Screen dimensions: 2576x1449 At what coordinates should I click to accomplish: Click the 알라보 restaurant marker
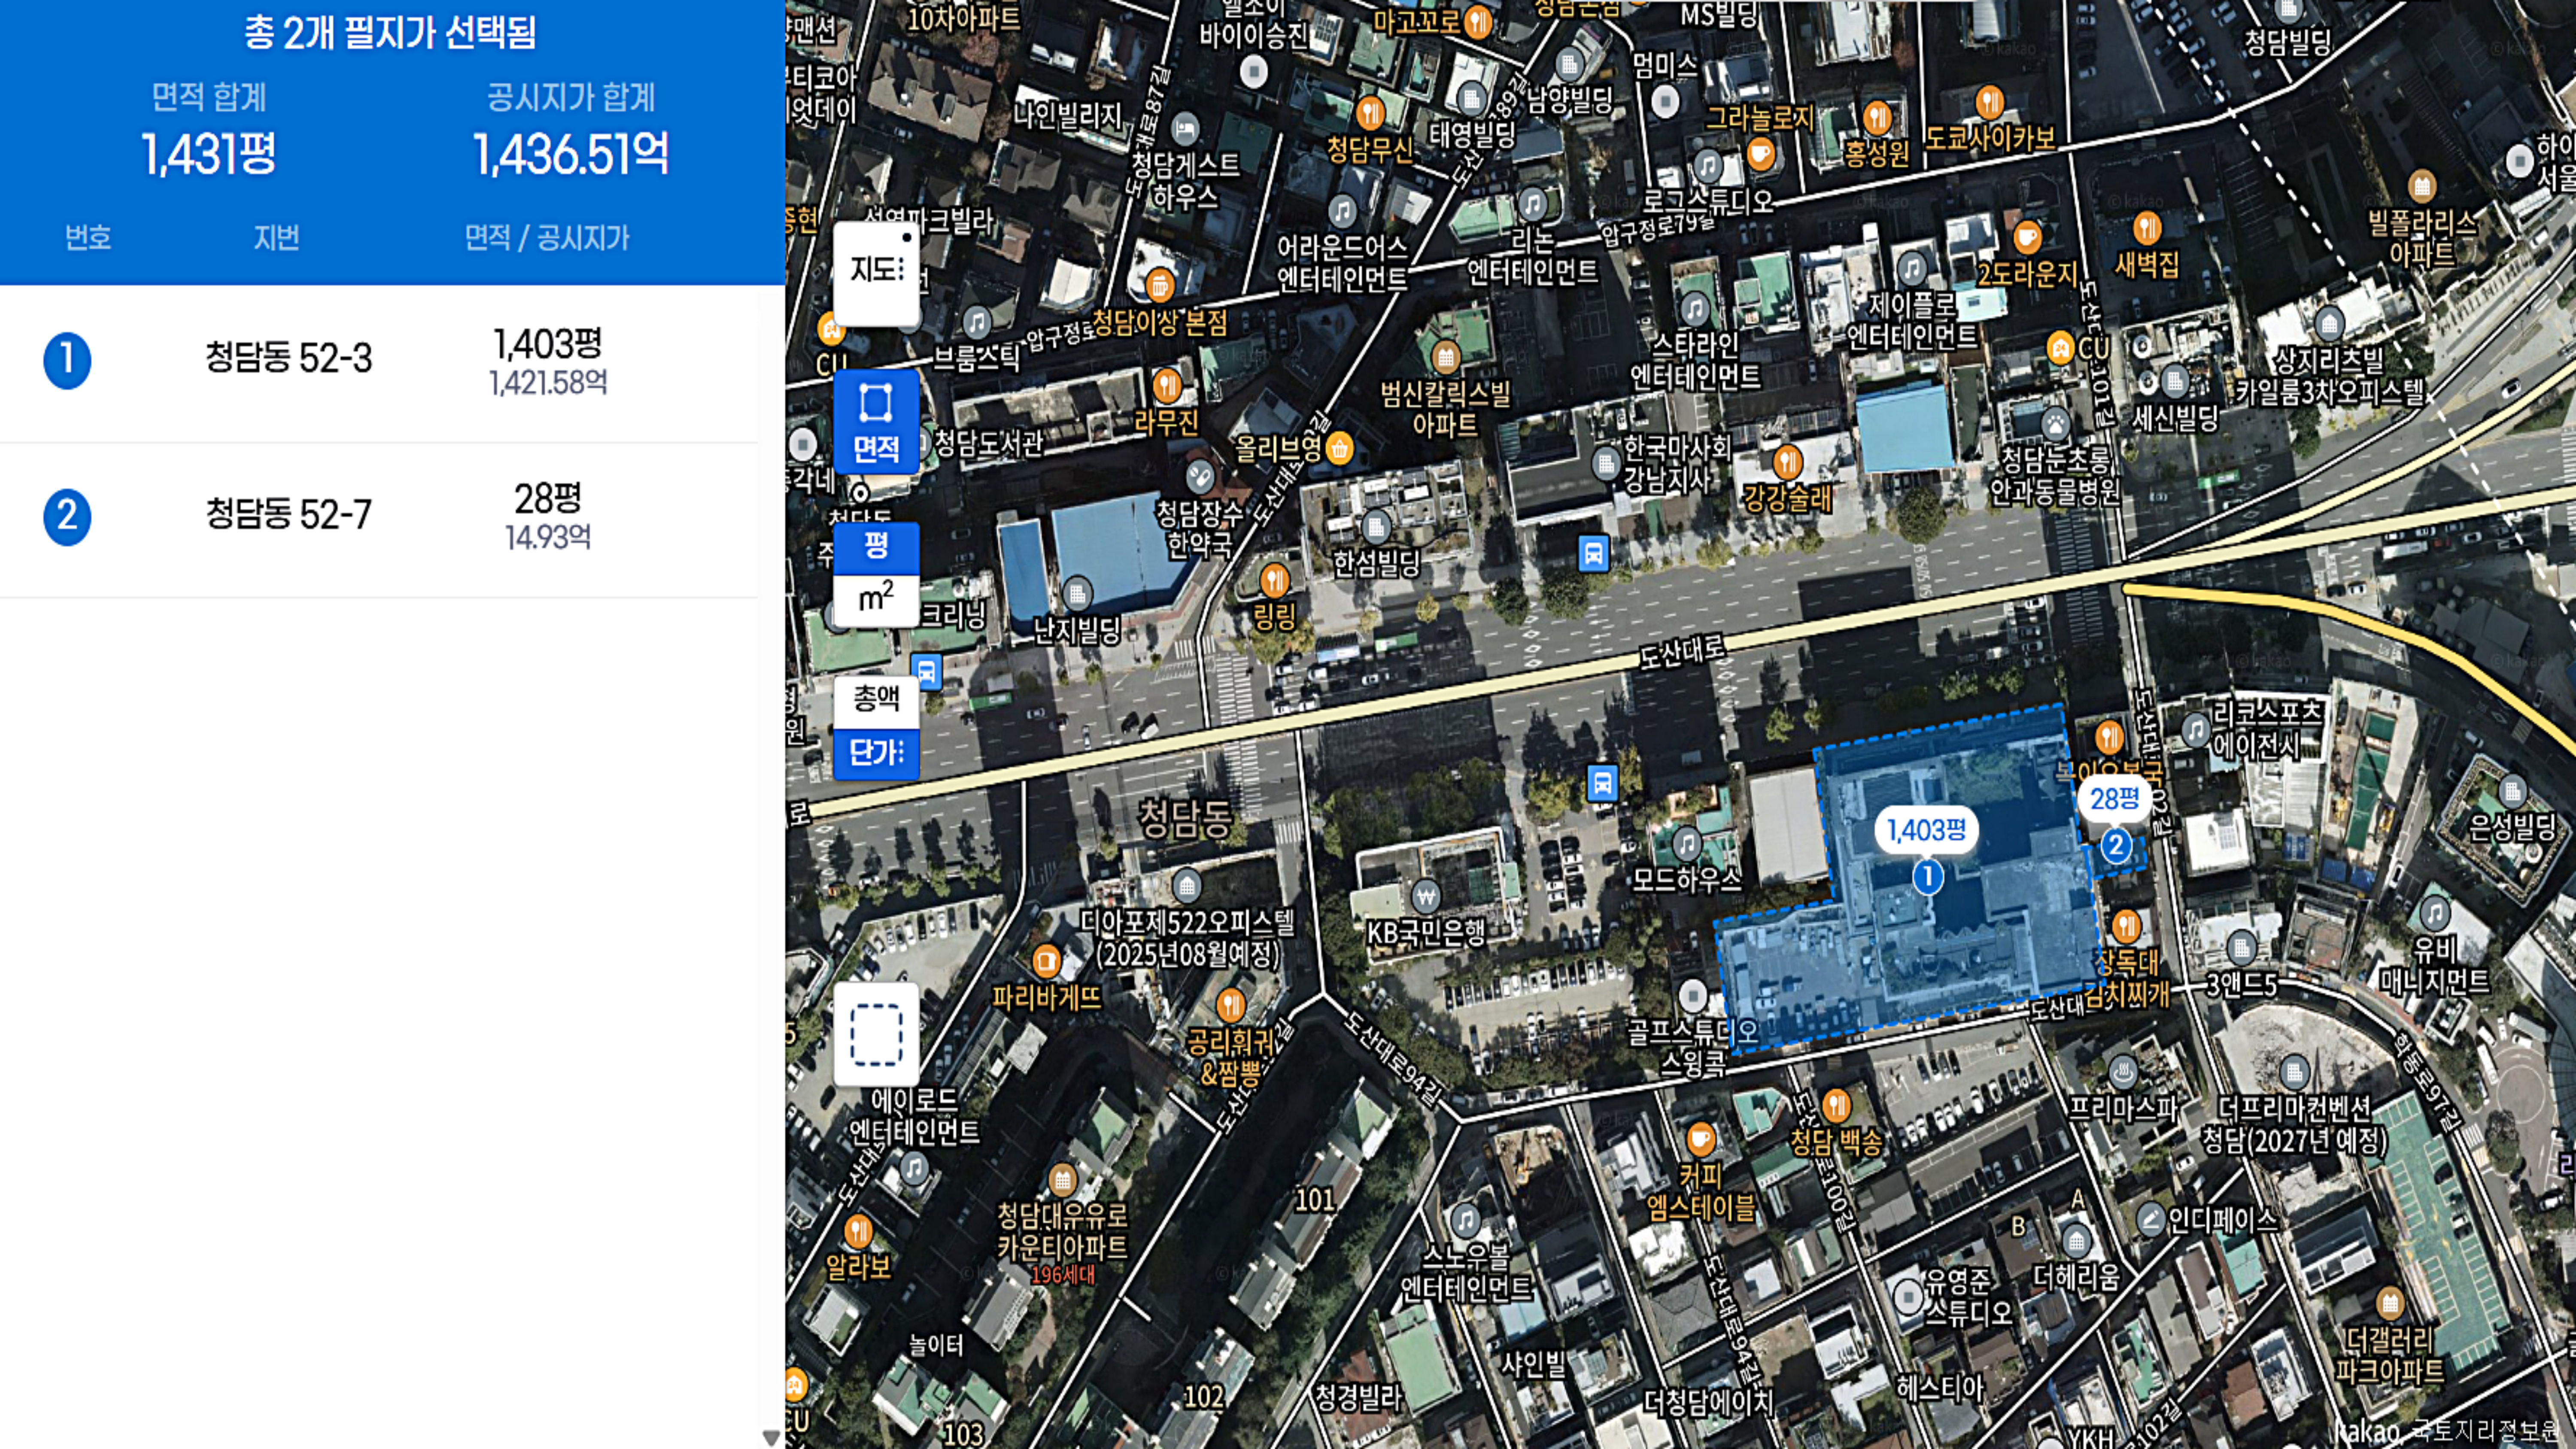point(858,1231)
